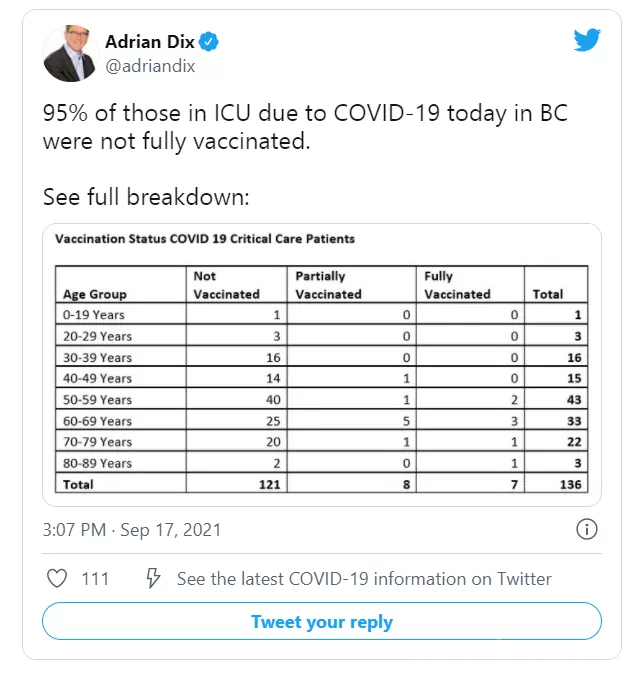Click the 111 likes count
This screenshot has height=675, width=637.
pyautogui.click(x=95, y=578)
